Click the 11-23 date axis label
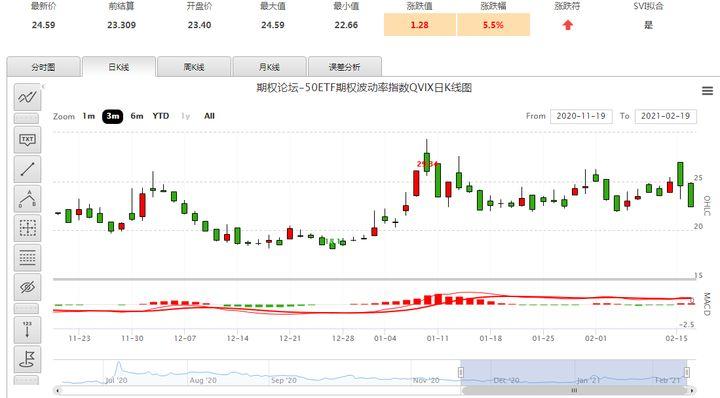720x398 pixels. pos(79,338)
